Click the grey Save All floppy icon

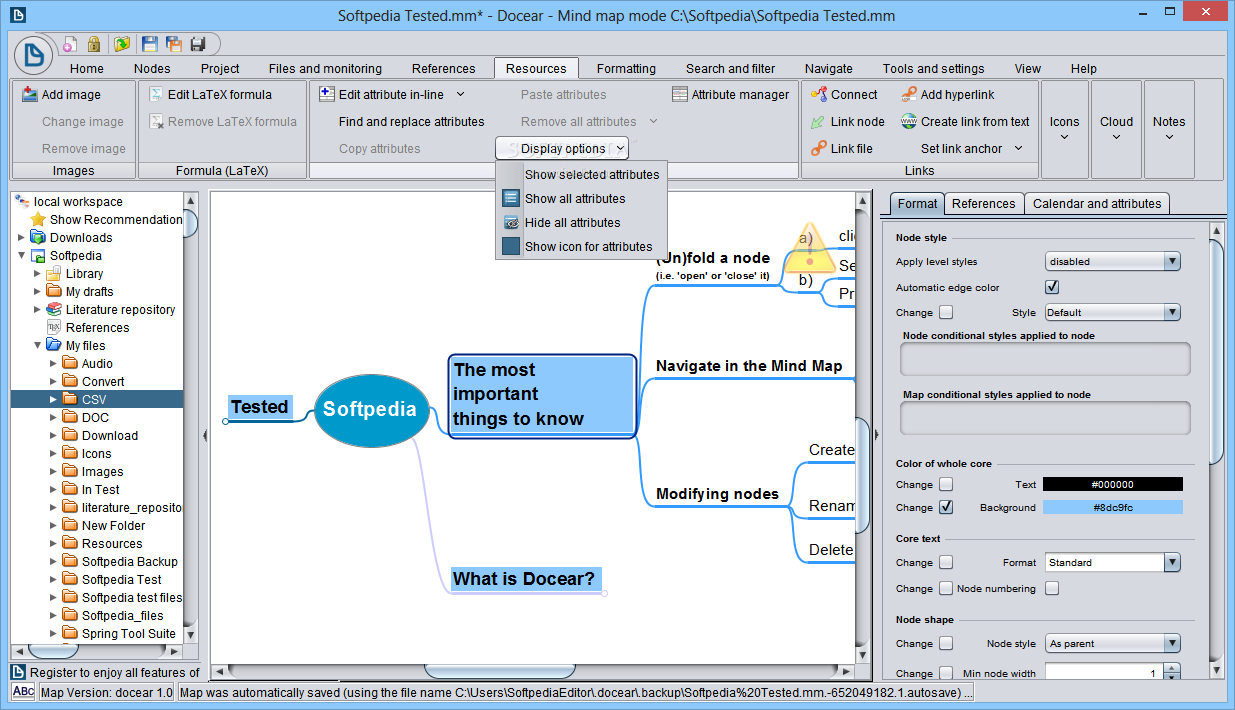click(198, 44)
